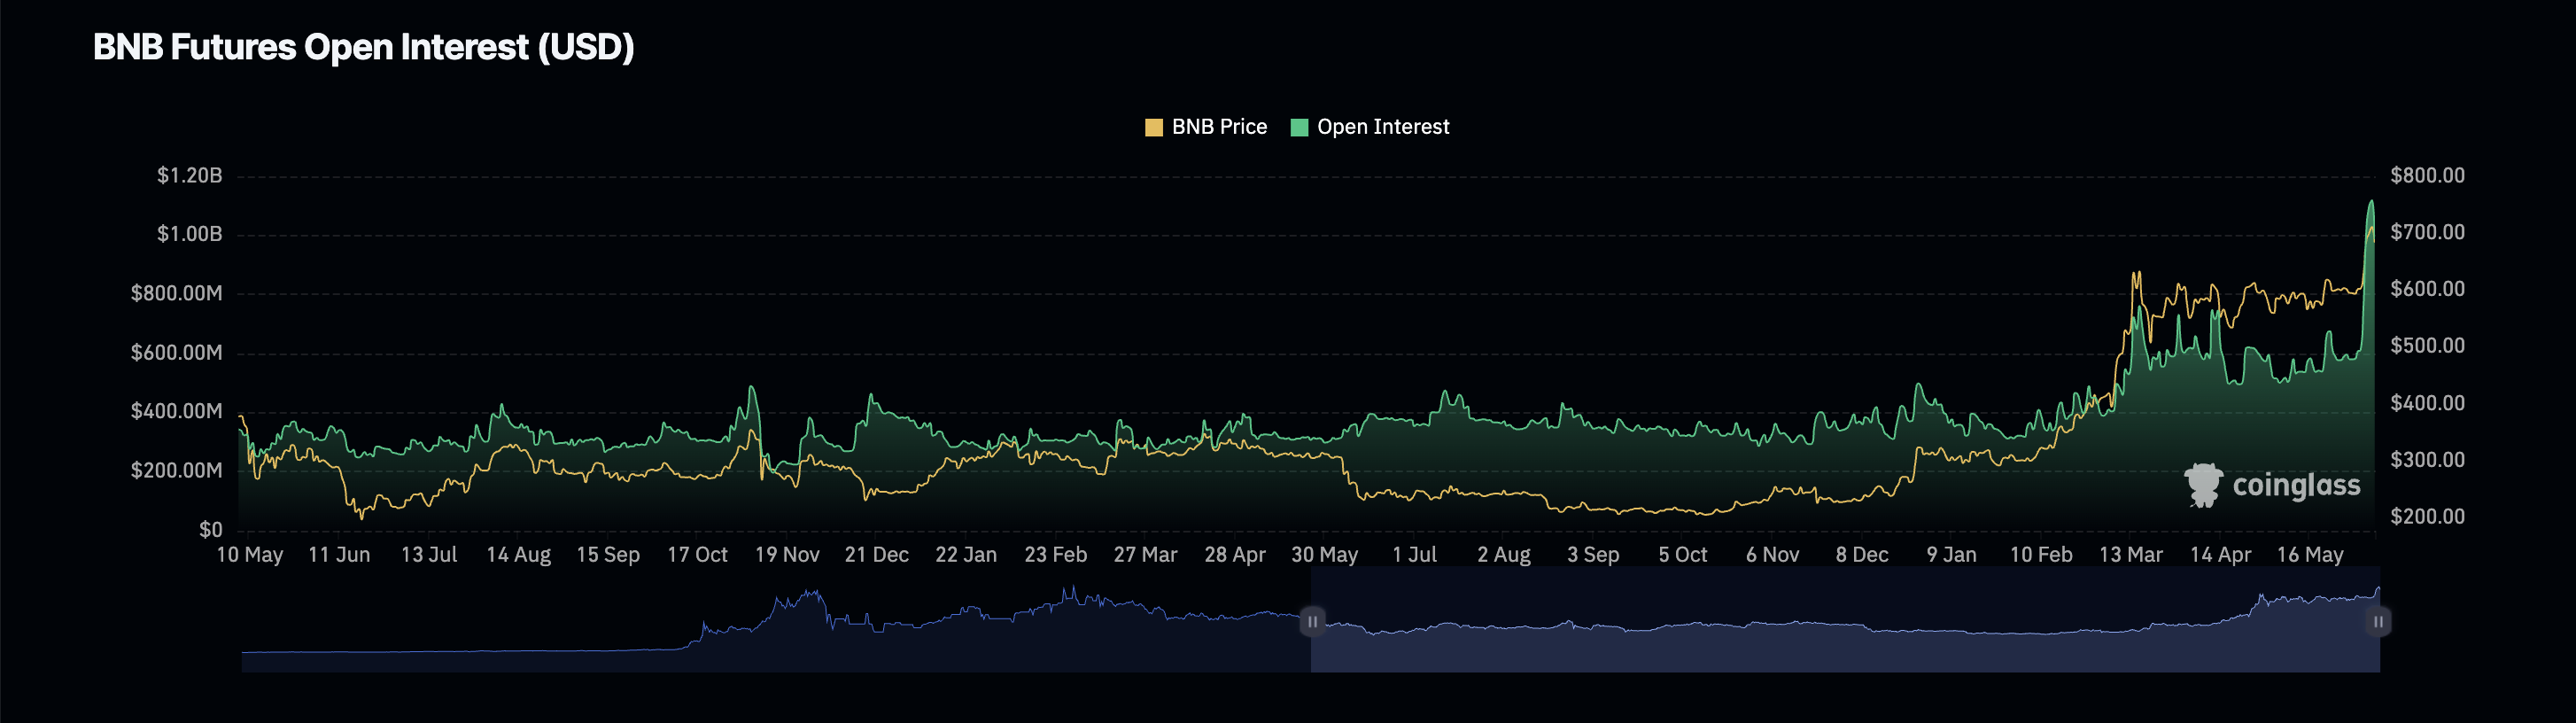The width and height of the screenshot is (2576, 723).
Task: Click the "27 Mar" date label
Action: (x=1146, y=555)
